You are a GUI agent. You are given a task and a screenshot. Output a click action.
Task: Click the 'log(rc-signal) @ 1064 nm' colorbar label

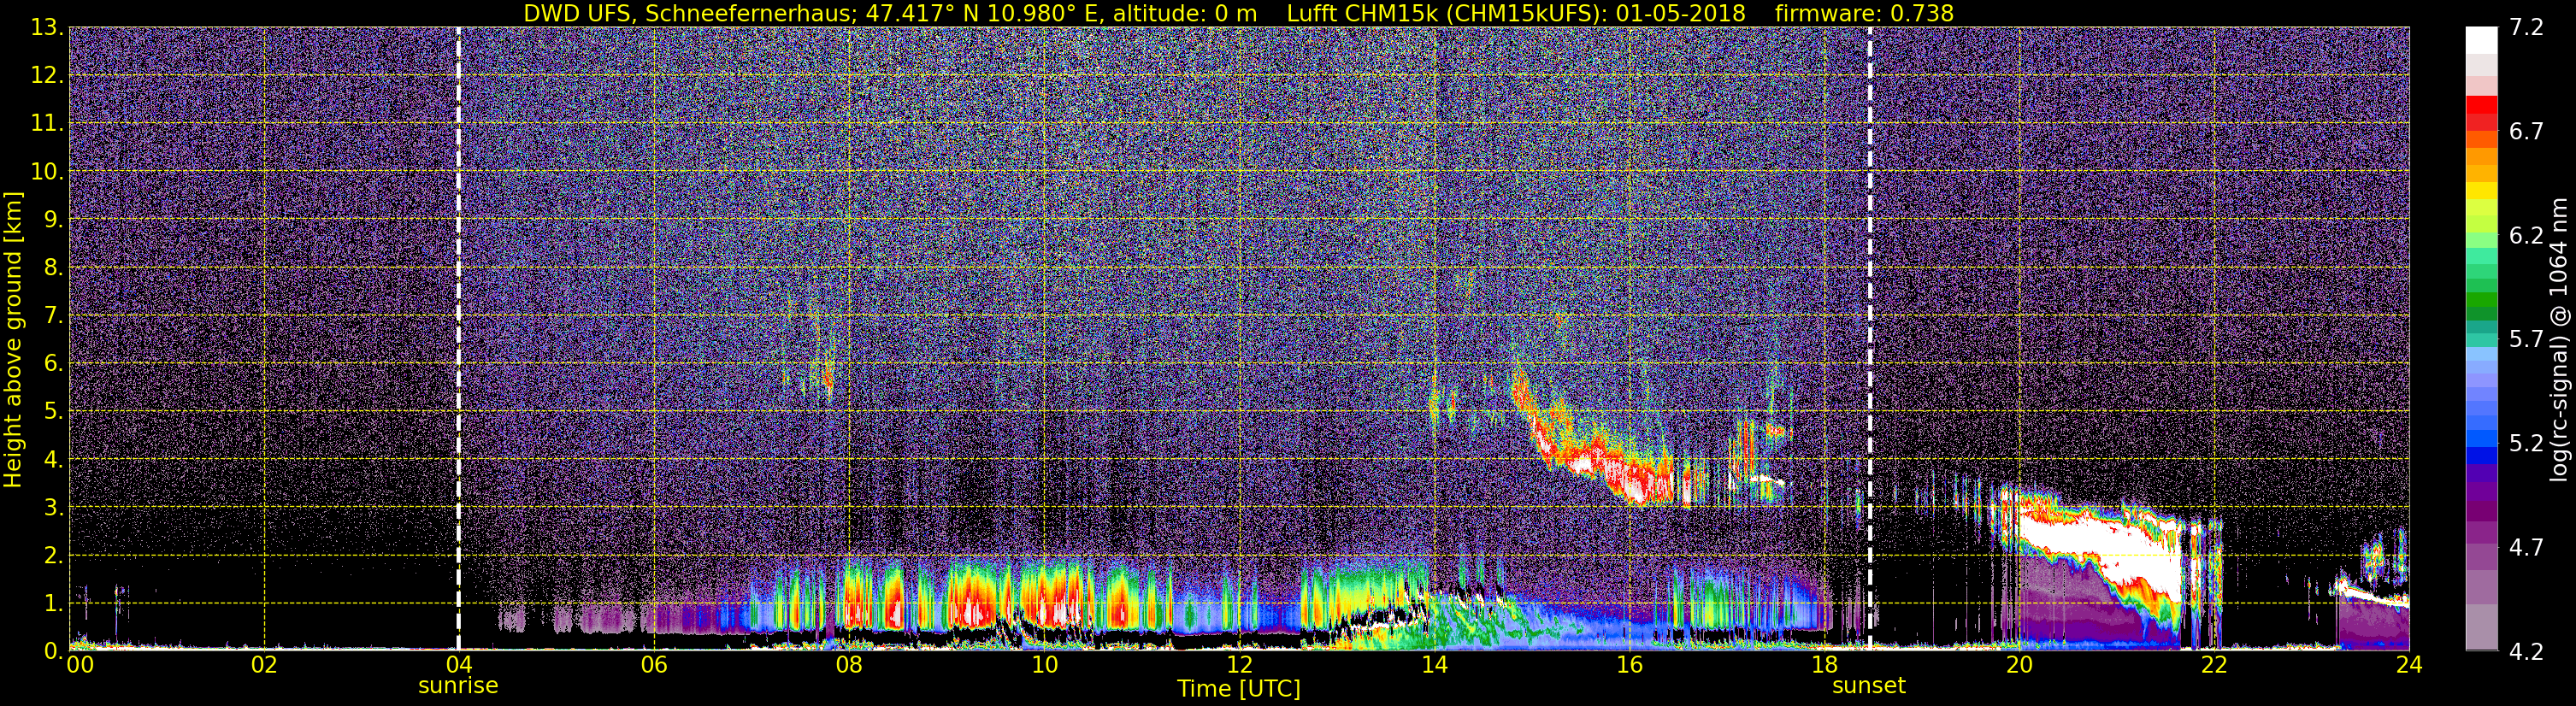tap(2561, 339)
